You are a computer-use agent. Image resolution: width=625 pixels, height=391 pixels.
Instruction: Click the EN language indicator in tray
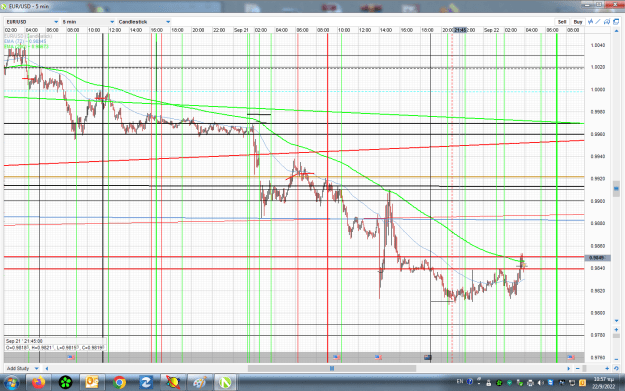click(460, 382)
